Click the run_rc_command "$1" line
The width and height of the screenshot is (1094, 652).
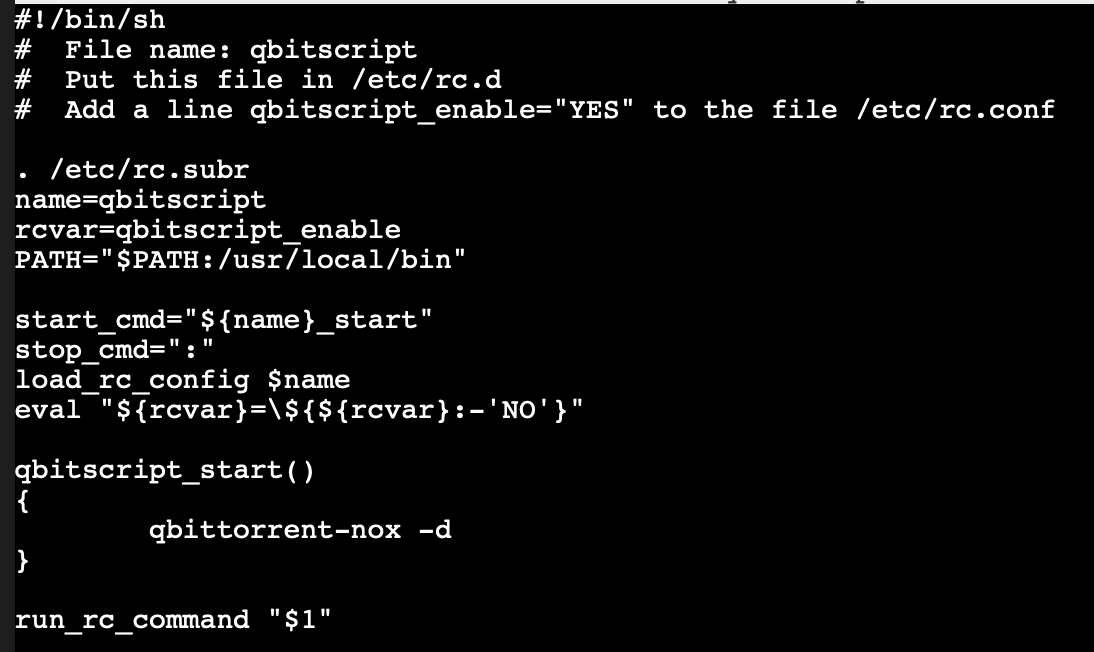pyautogui.click(x=173, y=620)
